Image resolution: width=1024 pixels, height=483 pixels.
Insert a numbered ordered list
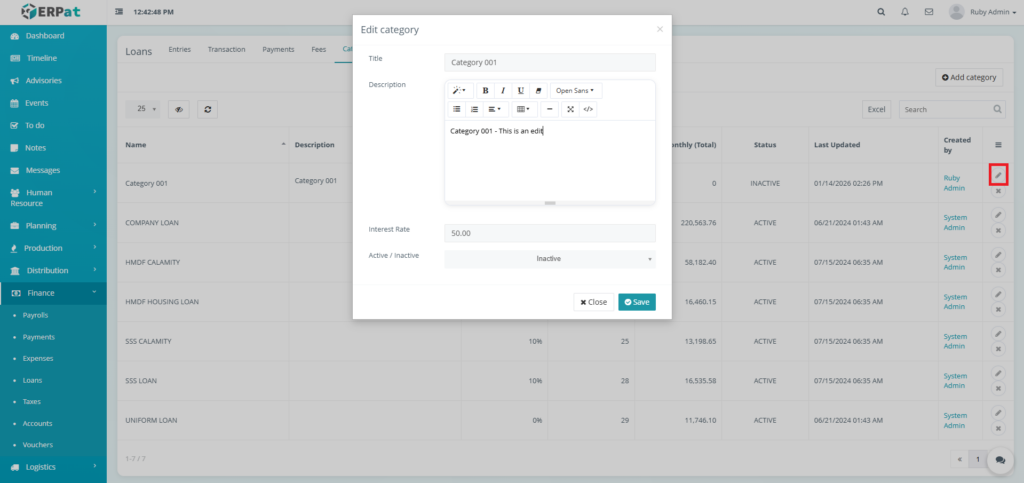[x=474, y=109]
